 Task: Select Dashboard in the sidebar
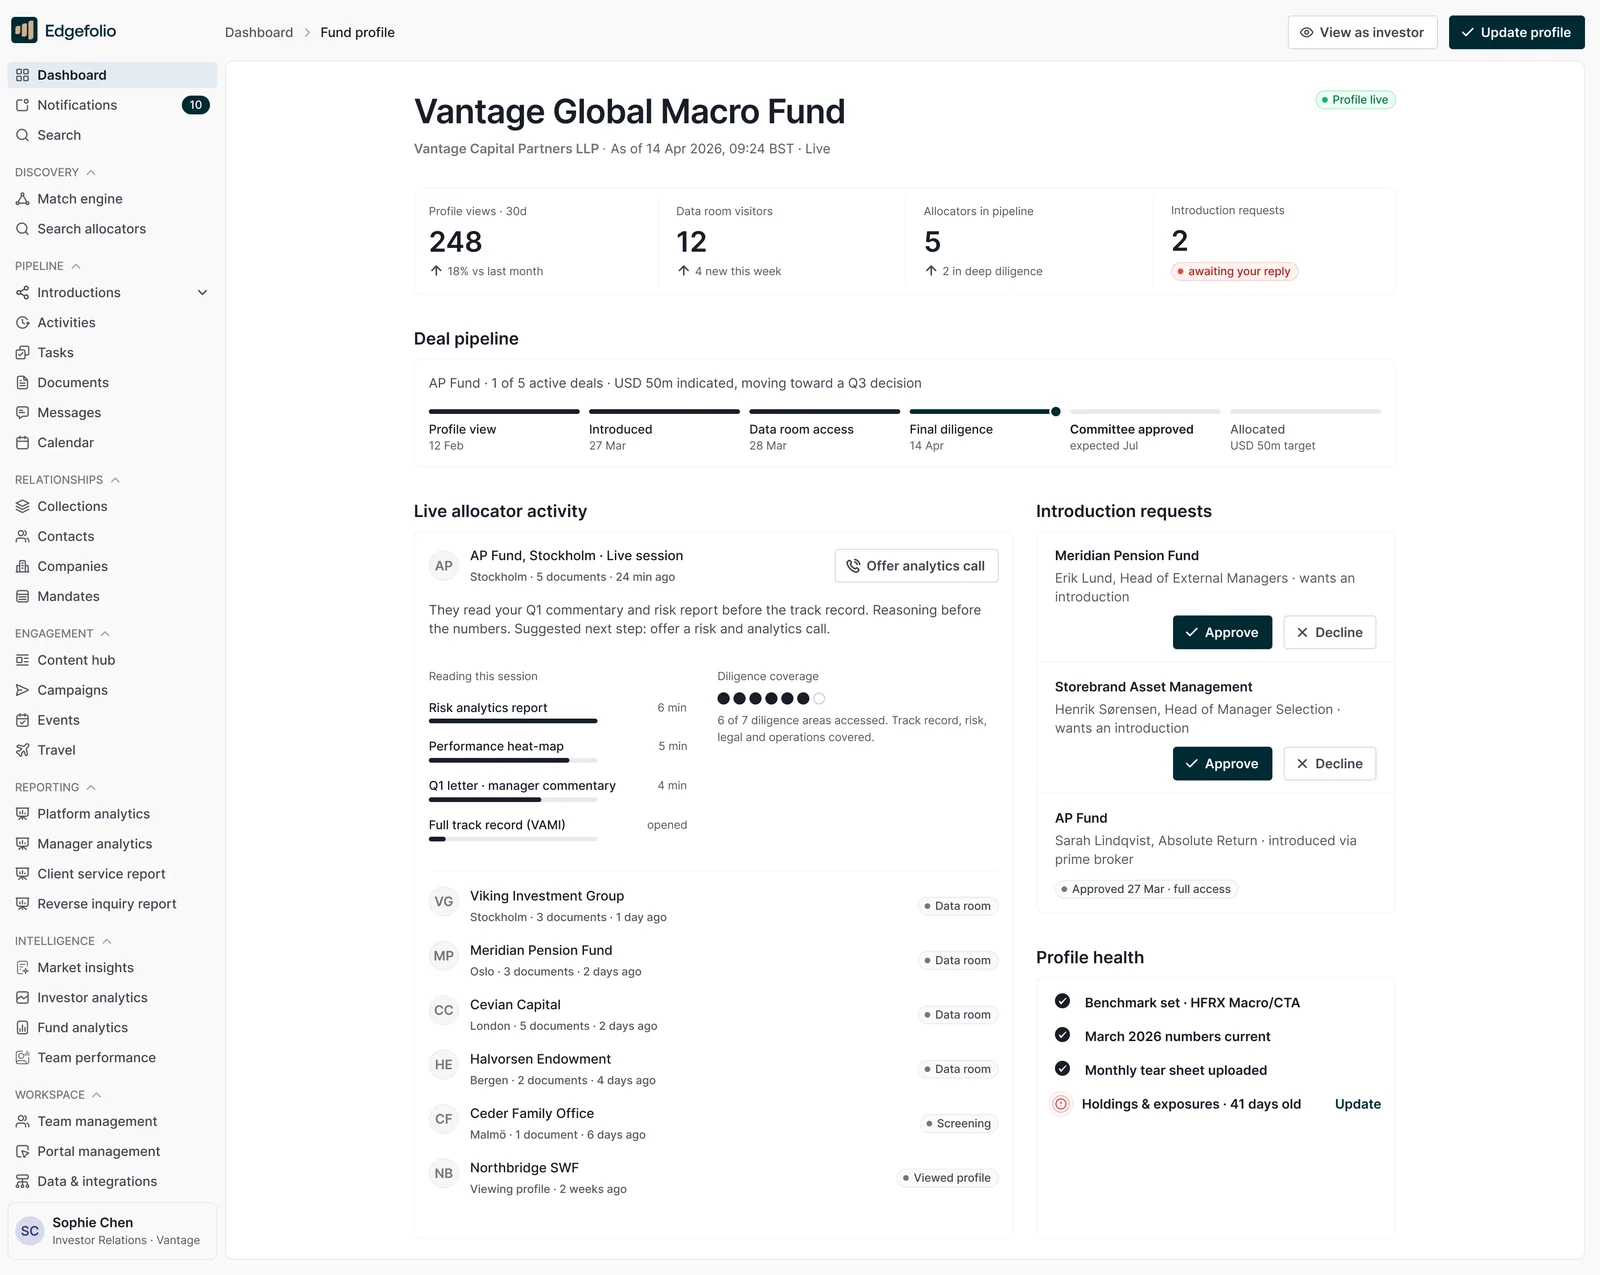tap(112, 75)
